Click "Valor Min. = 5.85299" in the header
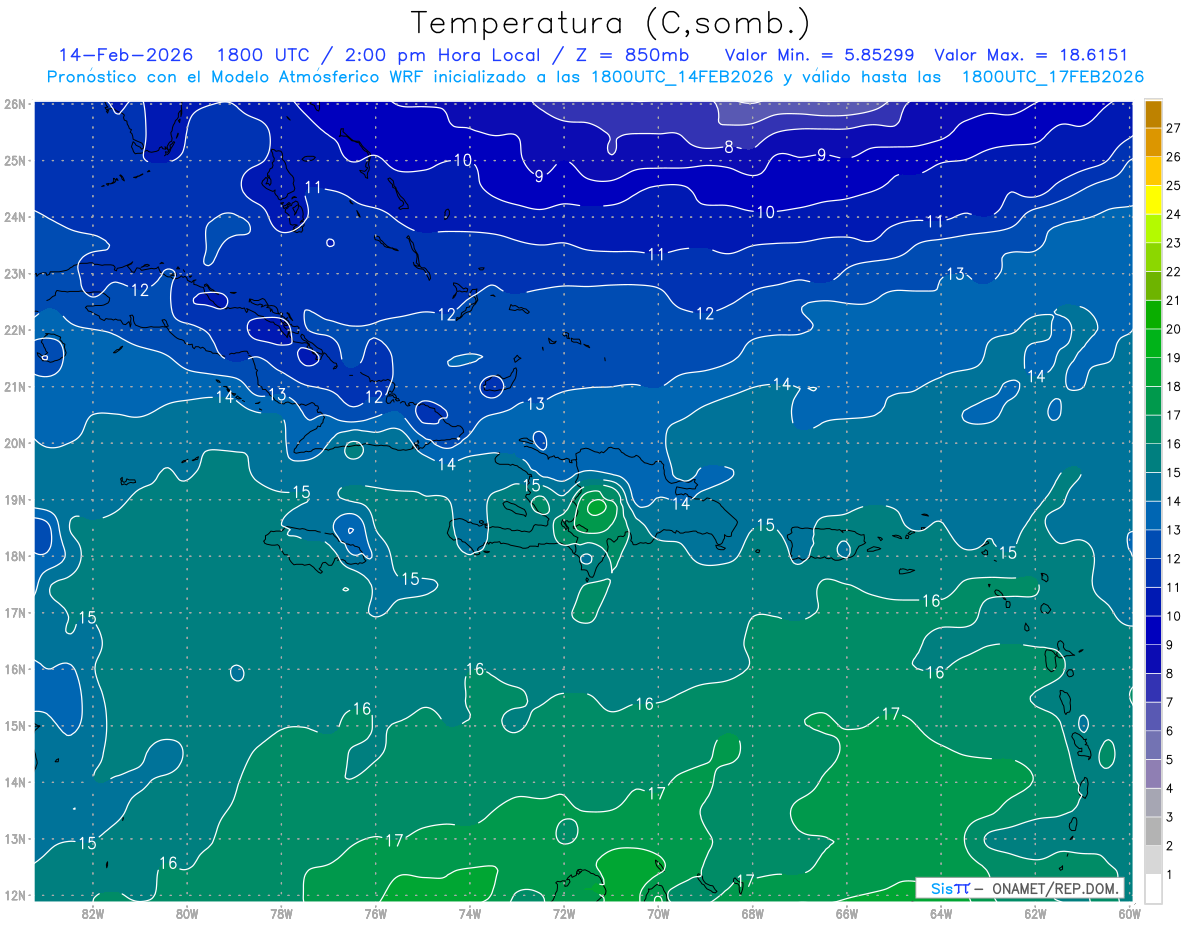 [x=819, y=55]
